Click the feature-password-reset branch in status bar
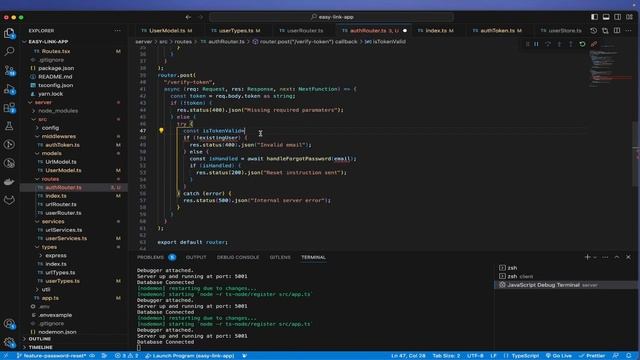640x360 pixels. pos(51,356)
